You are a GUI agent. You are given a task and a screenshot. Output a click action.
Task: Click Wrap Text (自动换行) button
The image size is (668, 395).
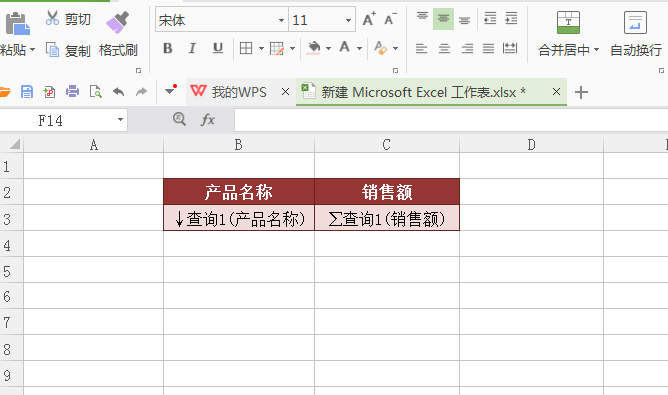636,34
